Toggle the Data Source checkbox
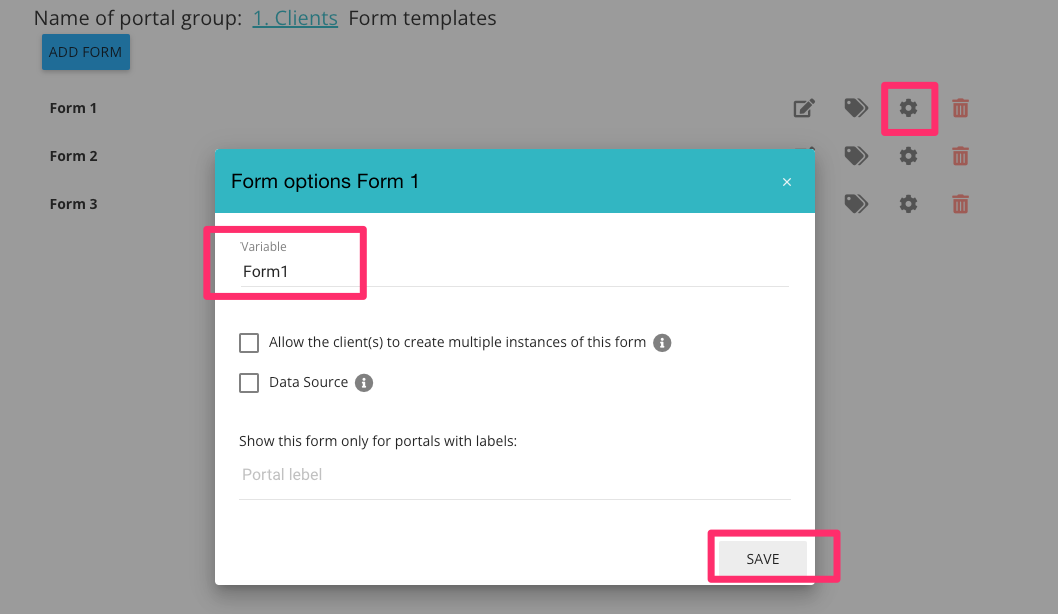The image size is (1058, 614). 249,383
